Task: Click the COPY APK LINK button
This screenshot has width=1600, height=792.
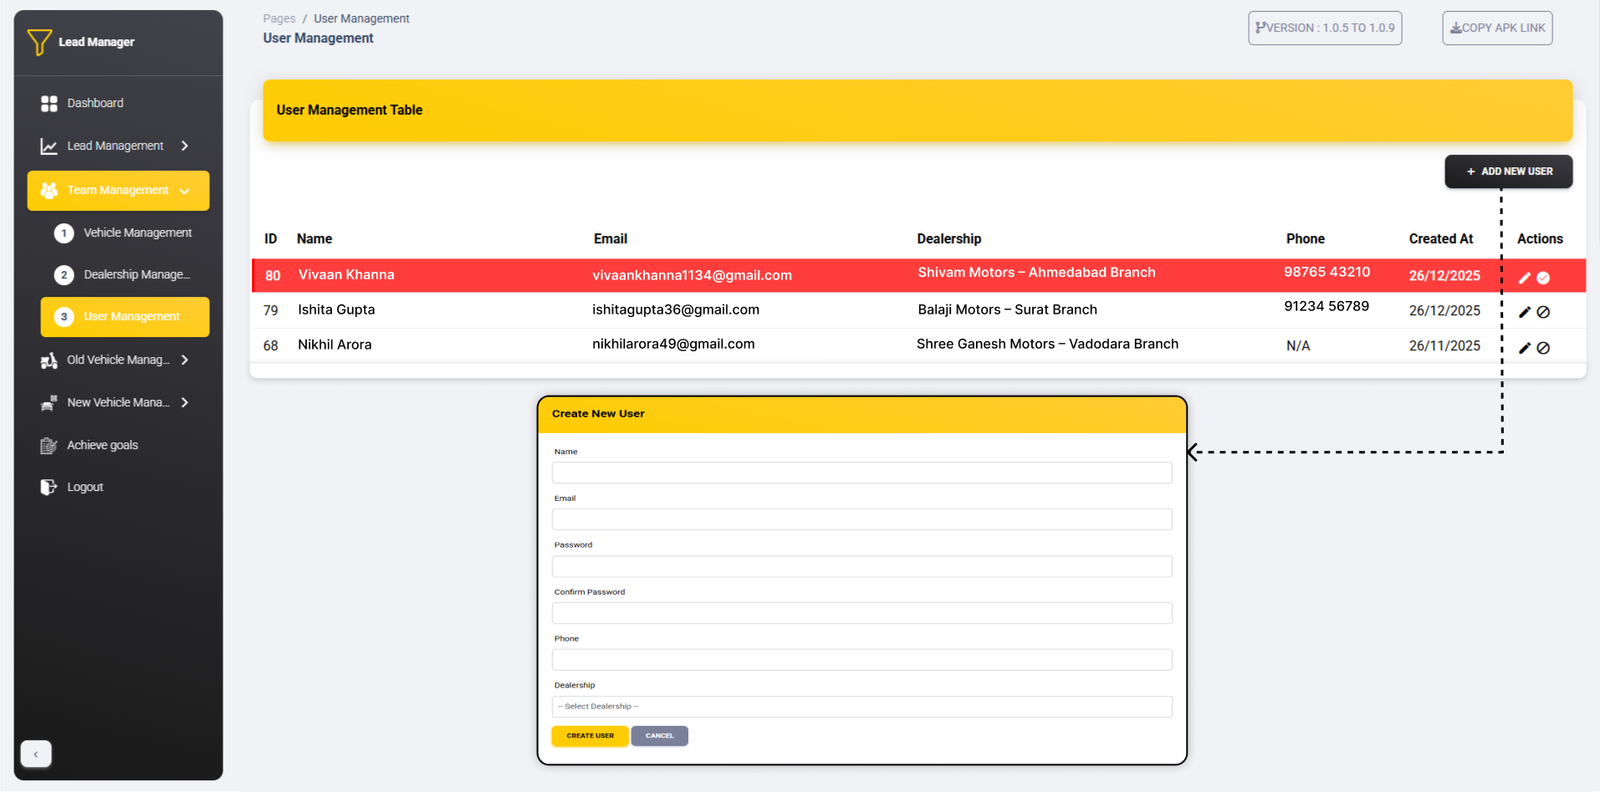Action: (x=1497, y=28)
